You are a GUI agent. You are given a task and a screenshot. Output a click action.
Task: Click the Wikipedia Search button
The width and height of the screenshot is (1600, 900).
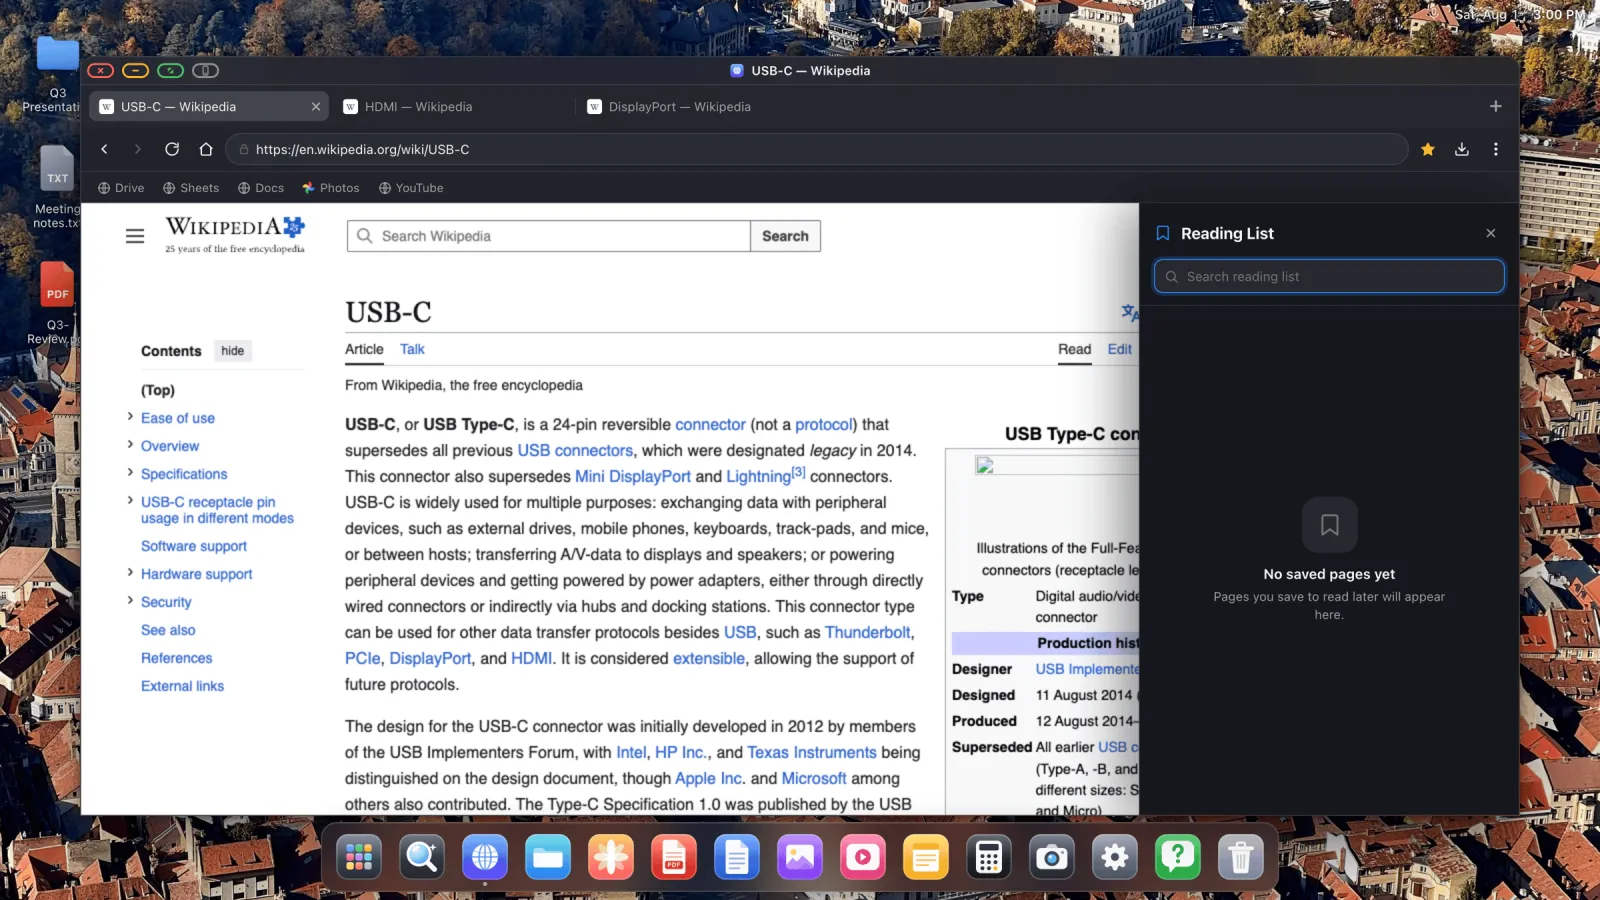[785, 236]
